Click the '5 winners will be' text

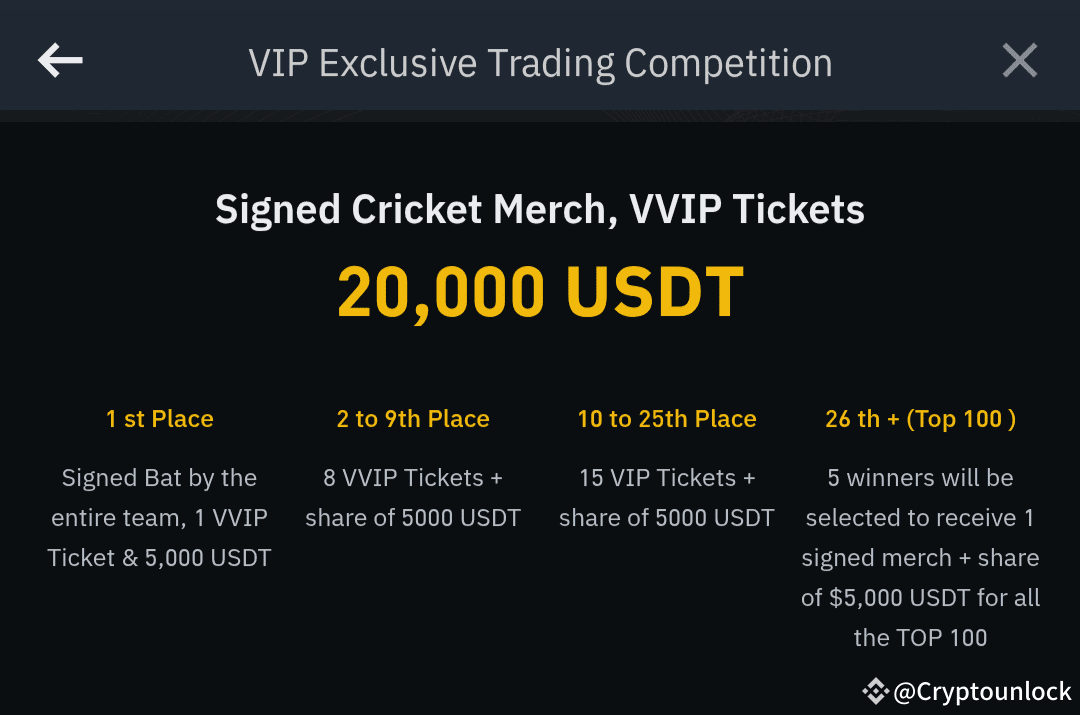[x=920, y=478]
